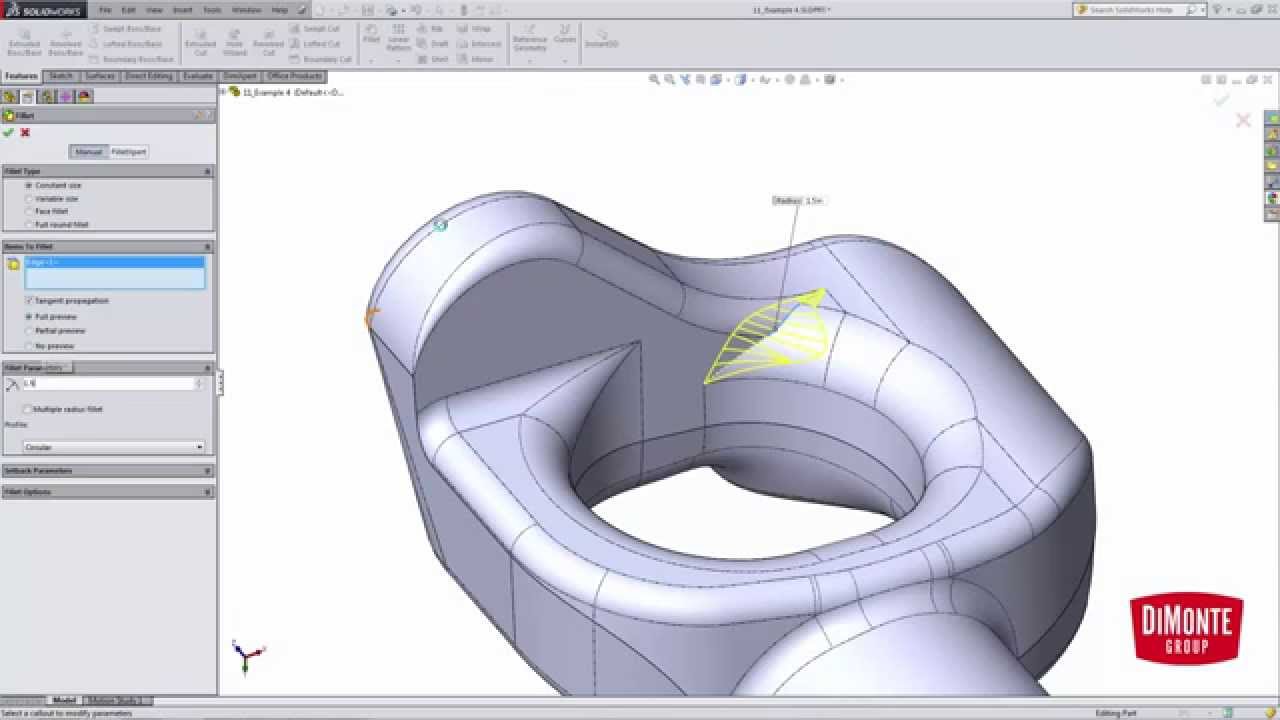The height and width of the screenshot is (720, 1280).
Task: Click the Swept Cut tool
Action: [315, 29]
